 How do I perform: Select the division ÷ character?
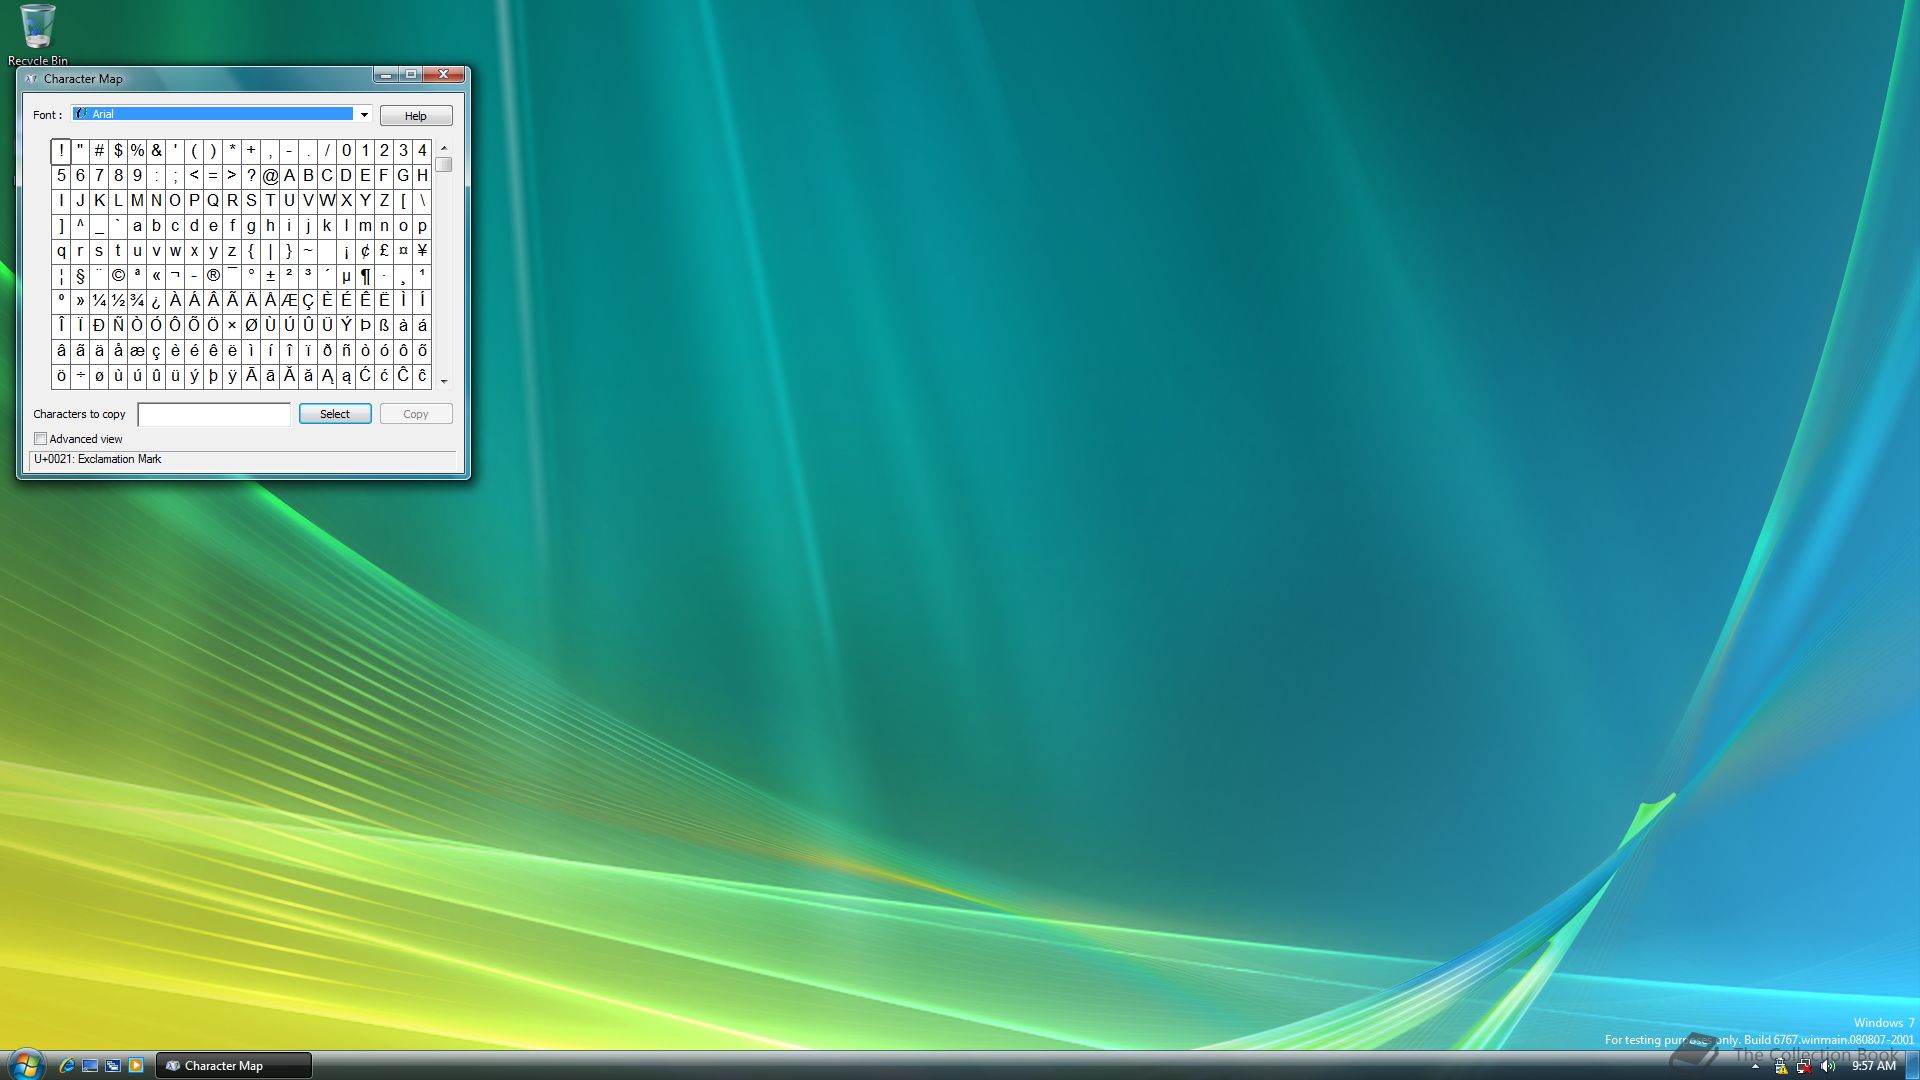tap(80, 376)
